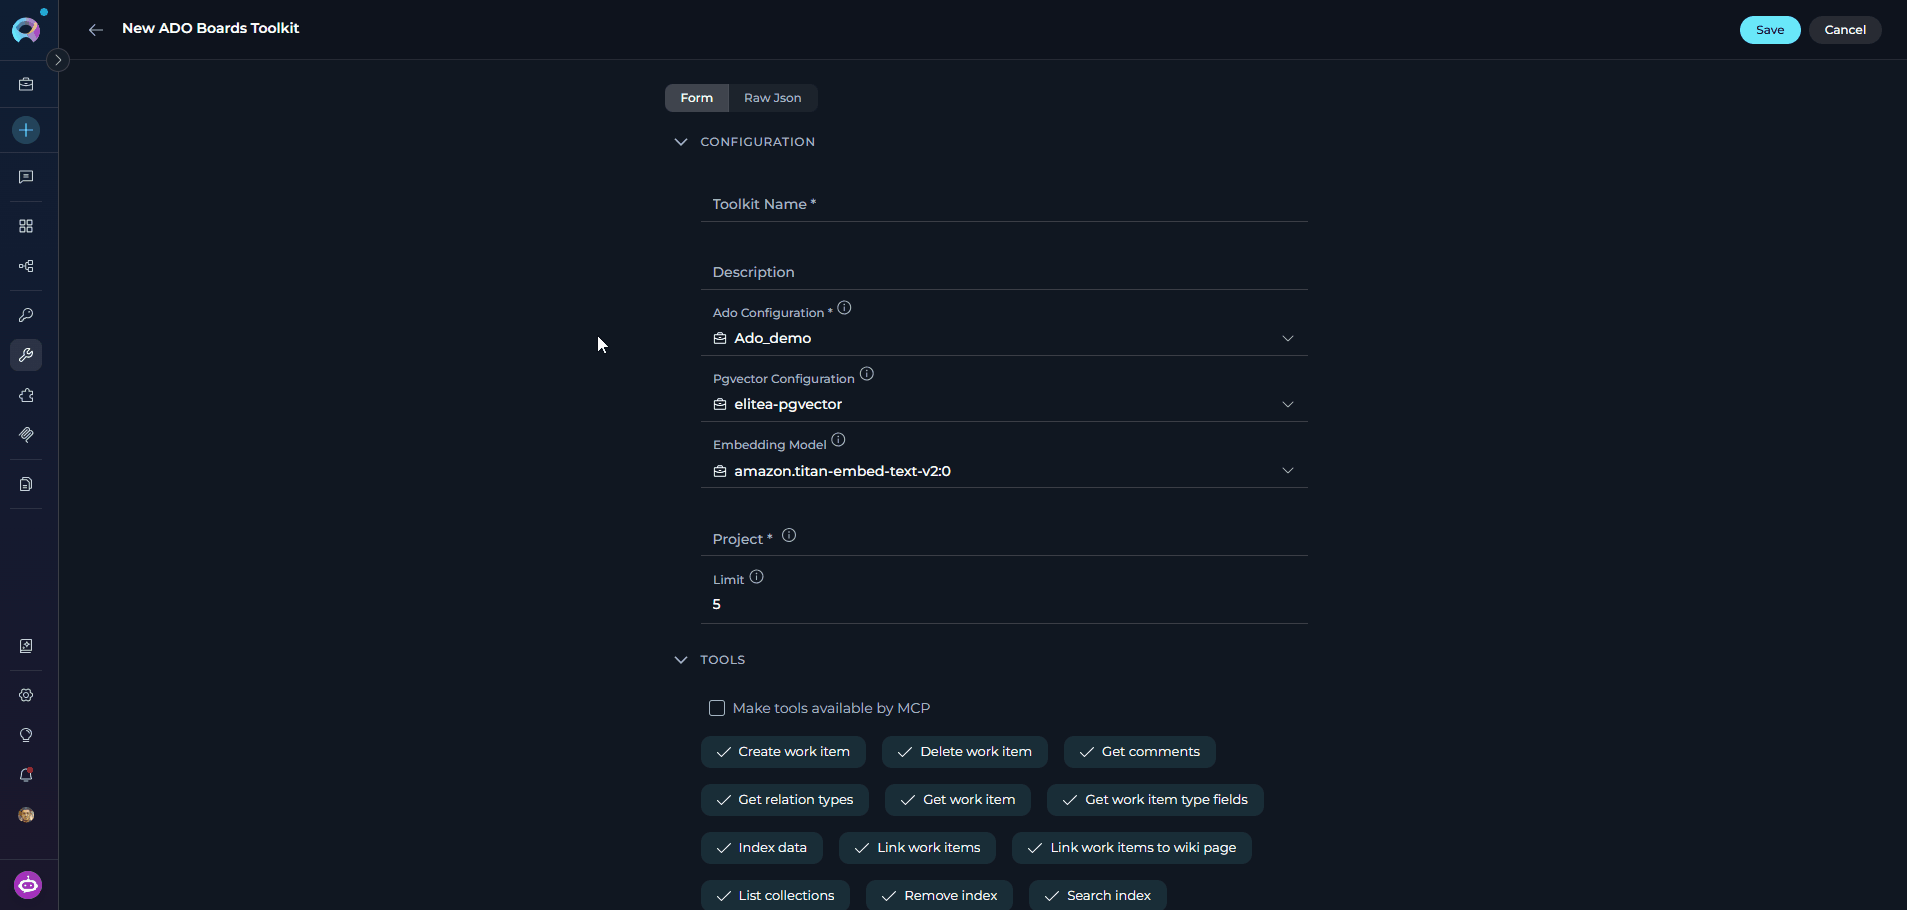Image resolution: width=1907 pixels, height=910 pixels.
Task: Toggle the Delete work item tool
Action: click(x=965, y=752)
